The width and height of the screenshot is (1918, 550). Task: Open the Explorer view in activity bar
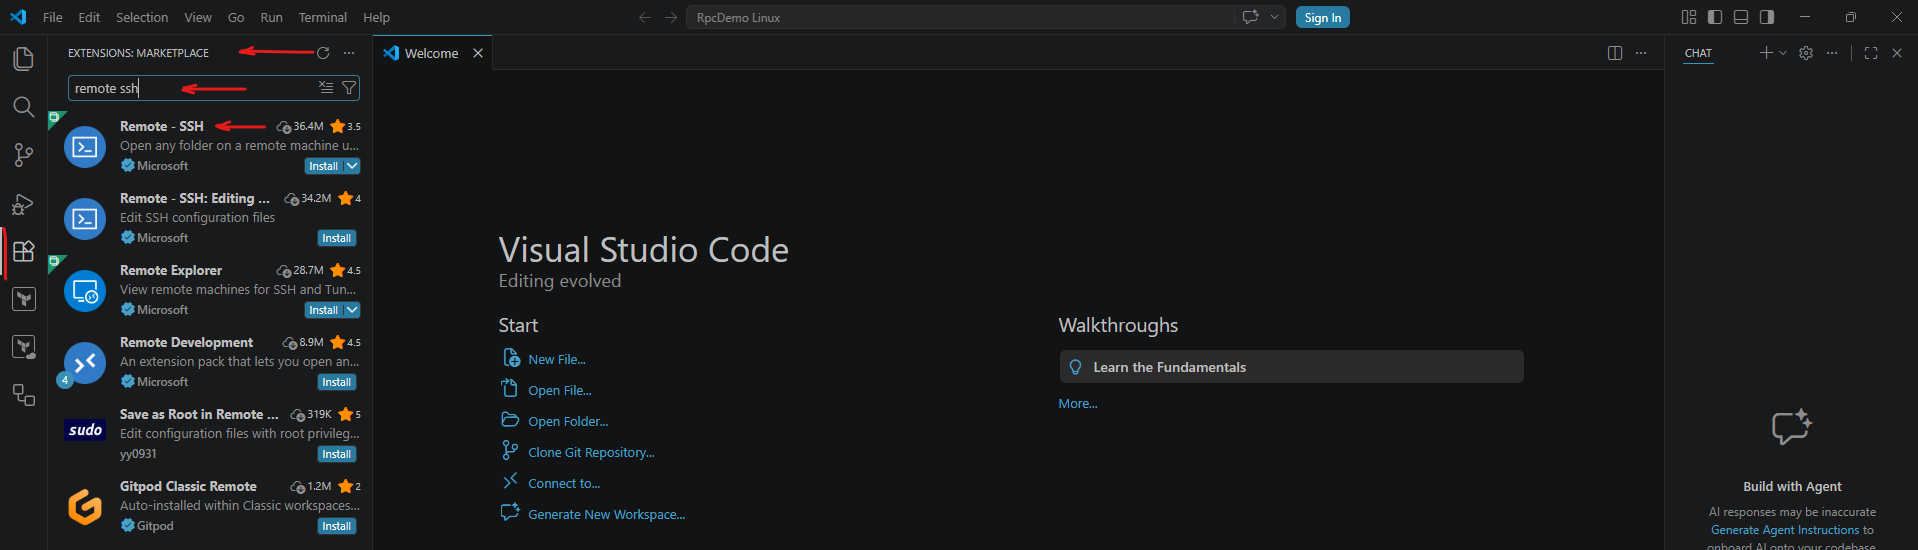coord(23,59)
